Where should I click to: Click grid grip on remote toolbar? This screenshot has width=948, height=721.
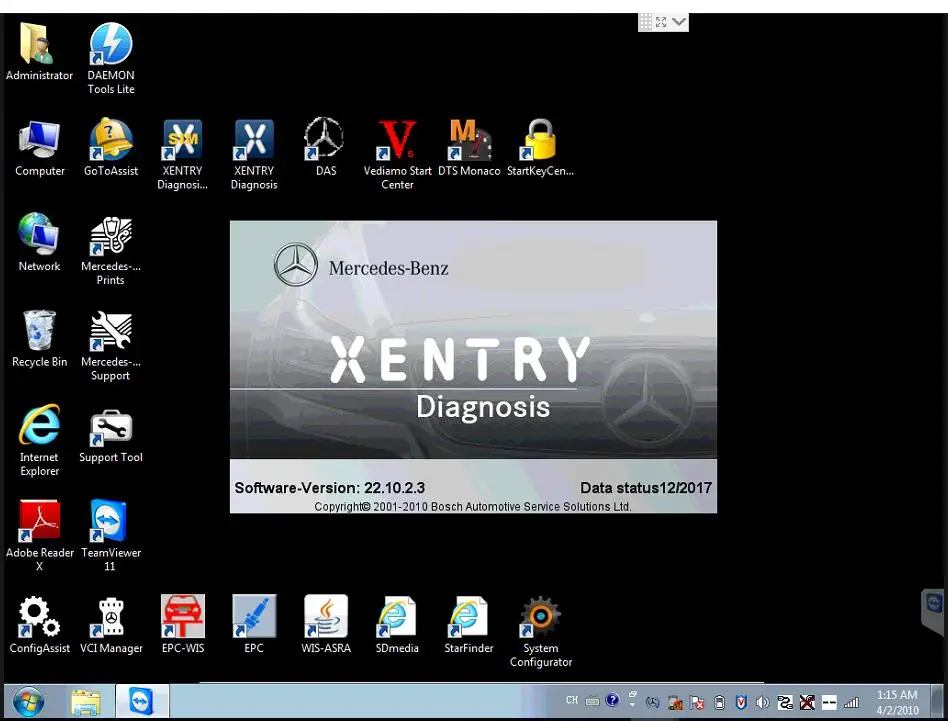(x=646, y=22)
